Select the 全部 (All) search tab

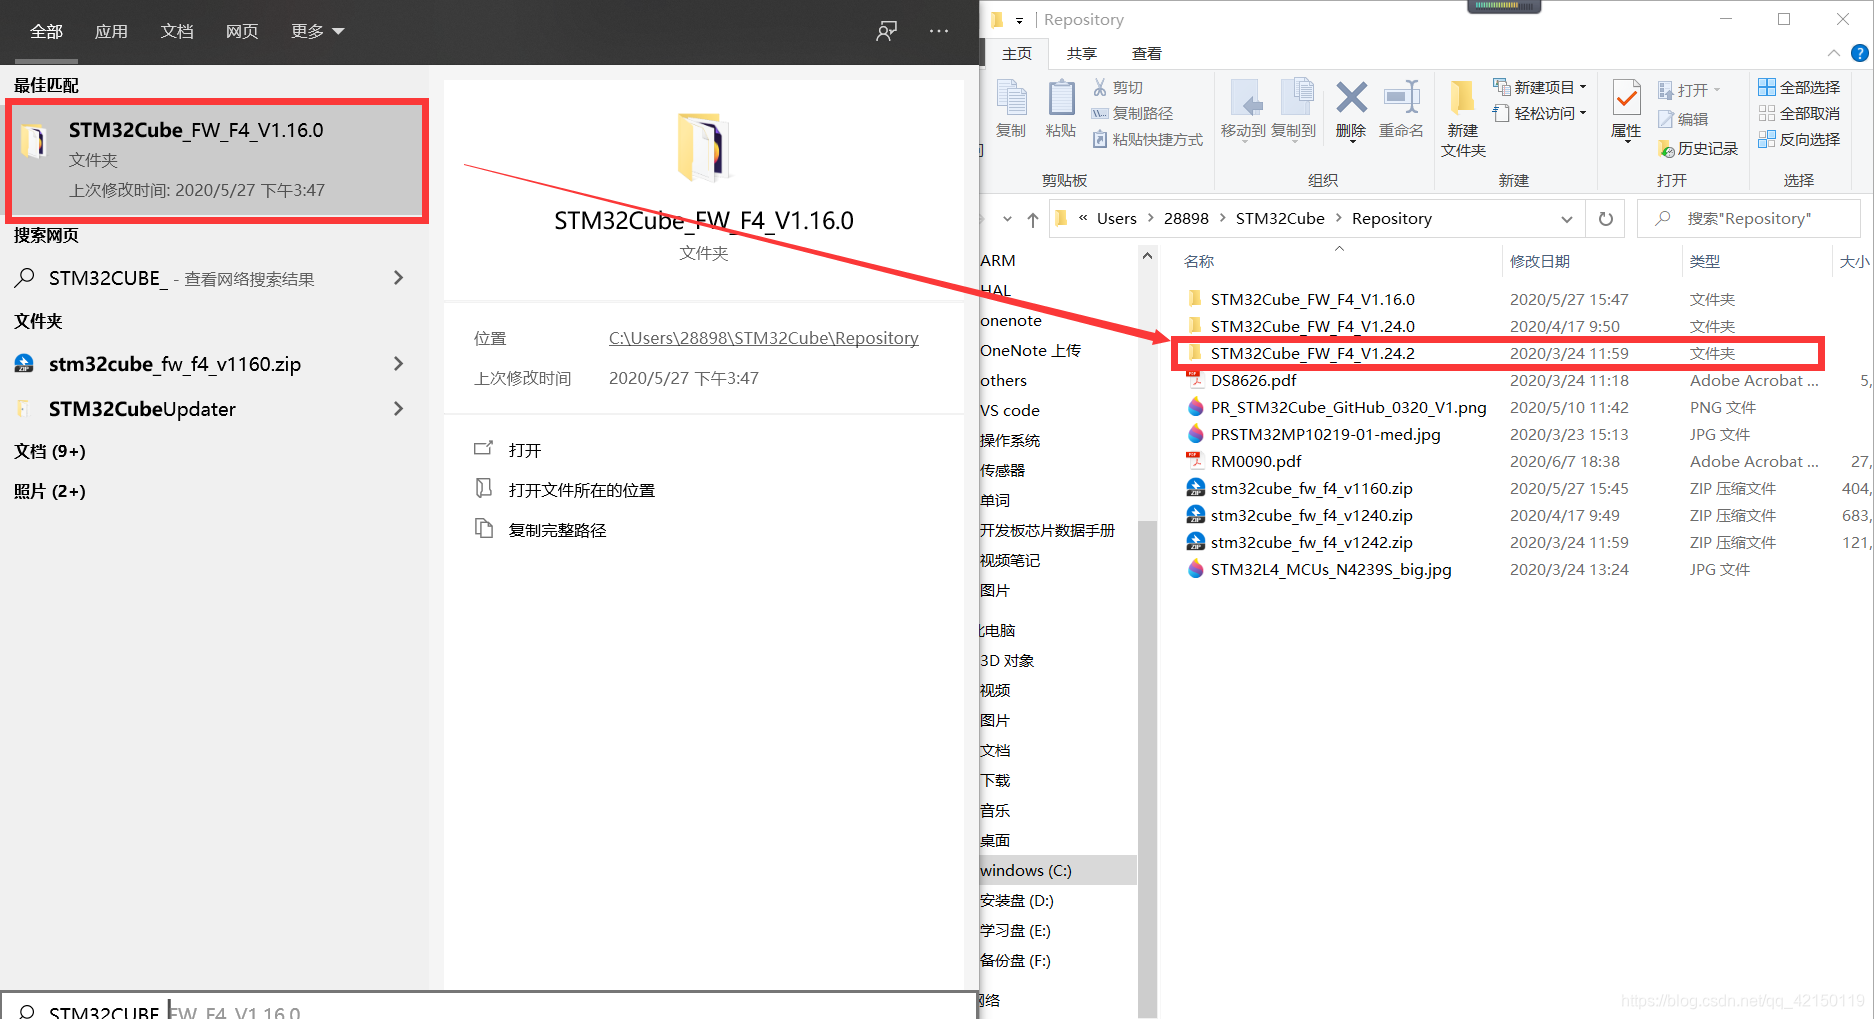(46, 31)
